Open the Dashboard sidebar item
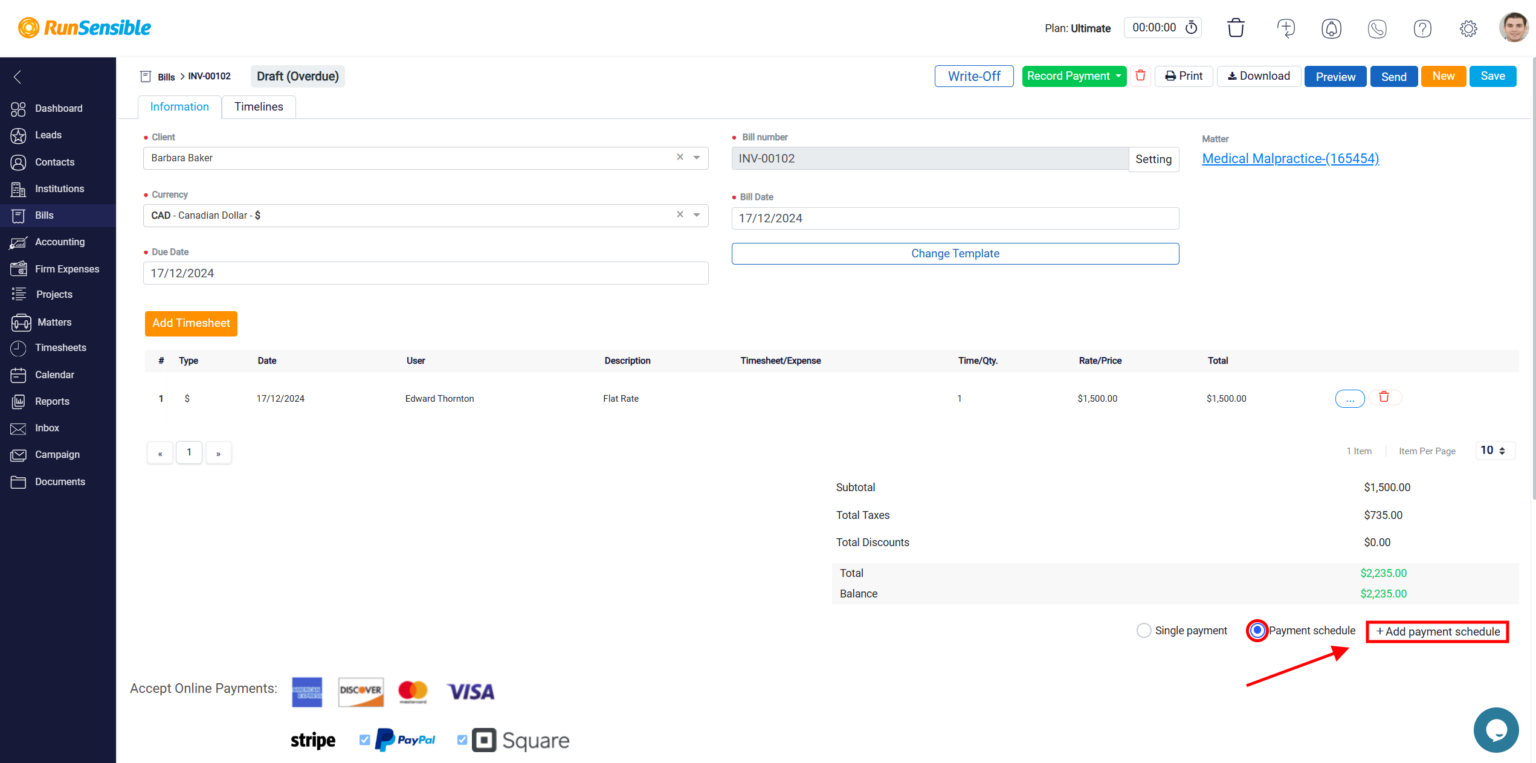Image resolution: width=1536 pixels, height=763 pixels. (58, 108)
